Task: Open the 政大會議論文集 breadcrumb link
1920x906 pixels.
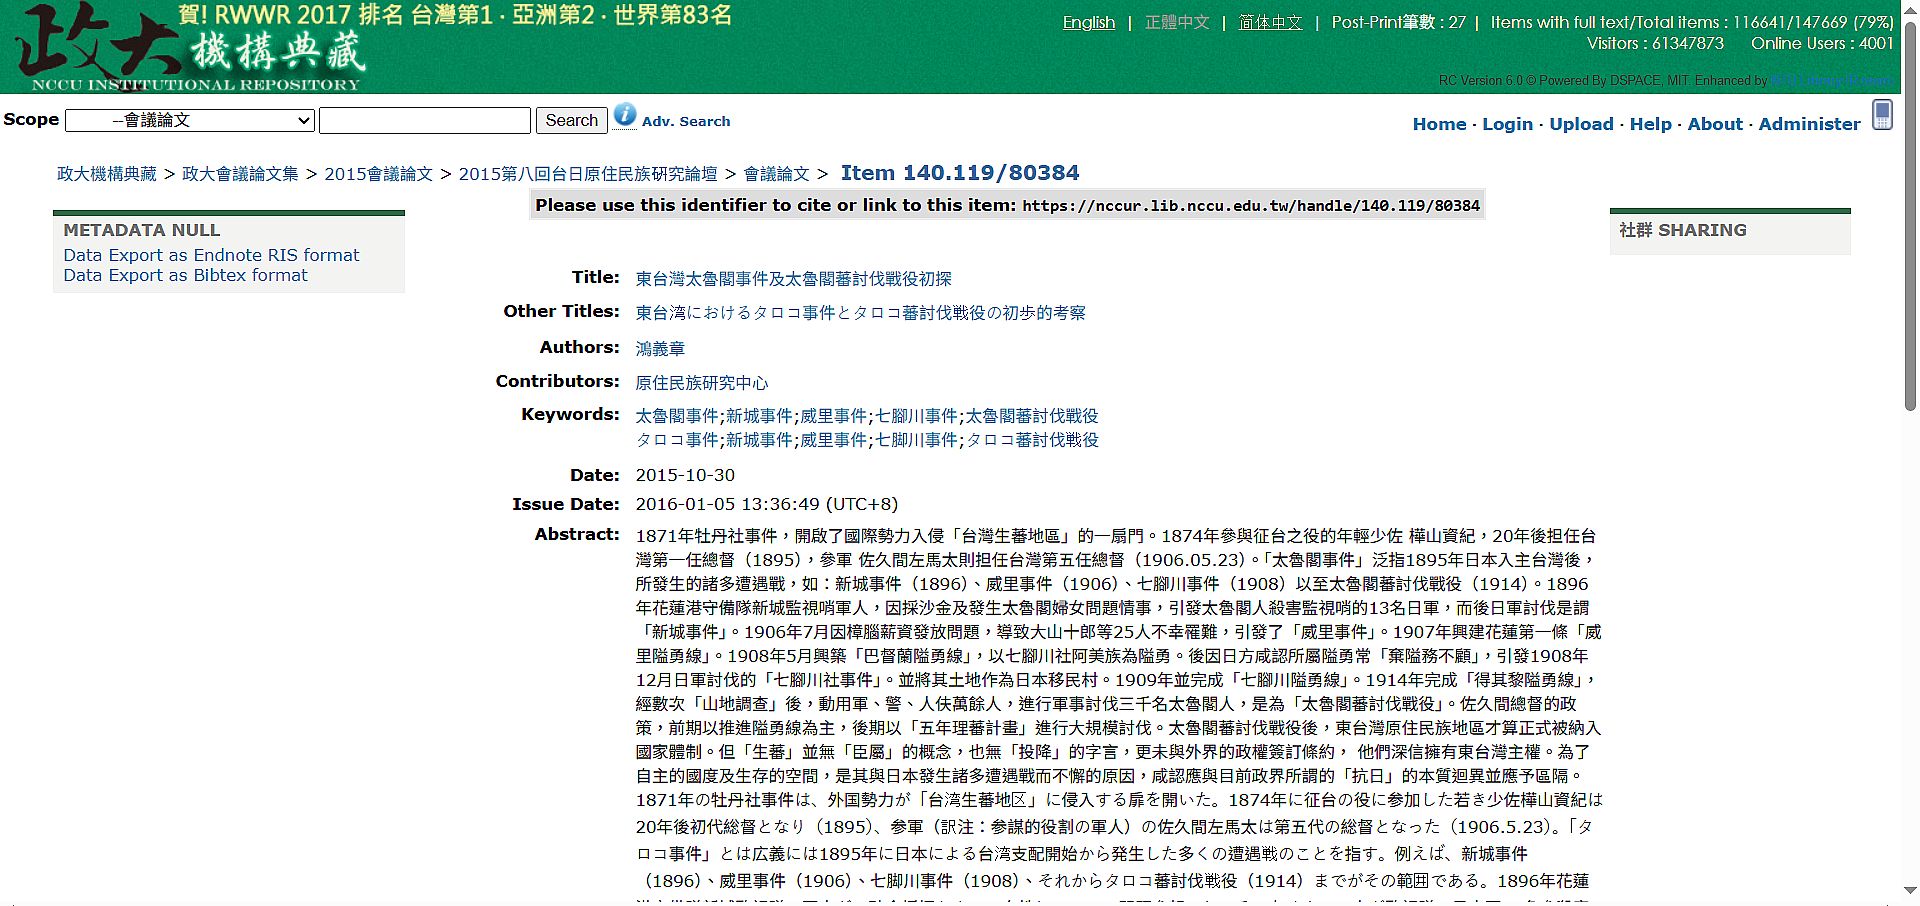Action: click(x=240, y=174)
